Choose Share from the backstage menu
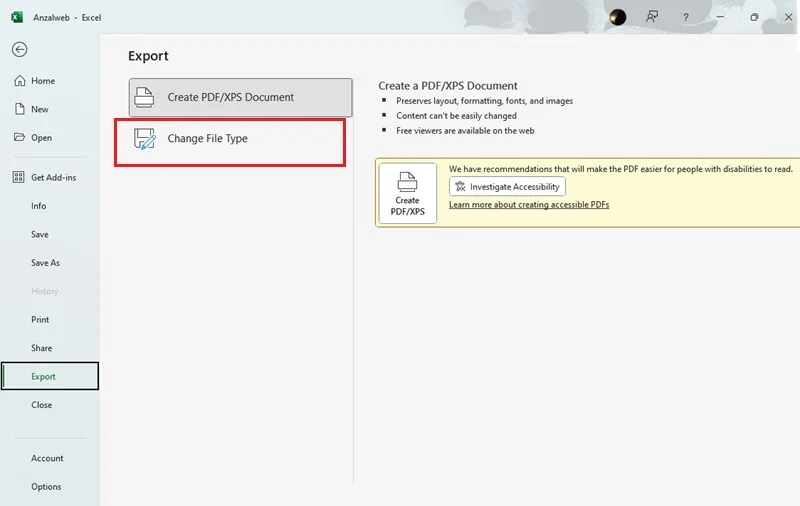 coord(41,348)
